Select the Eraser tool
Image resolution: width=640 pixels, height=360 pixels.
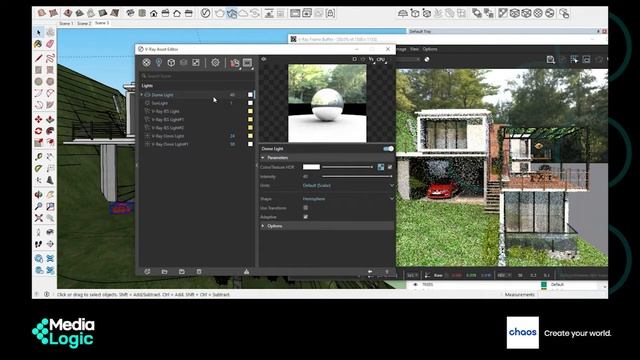pos(50,43)
